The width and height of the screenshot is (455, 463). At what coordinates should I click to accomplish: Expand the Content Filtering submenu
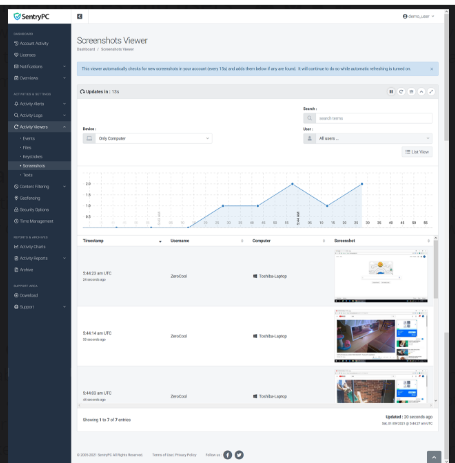pos(39,186)
